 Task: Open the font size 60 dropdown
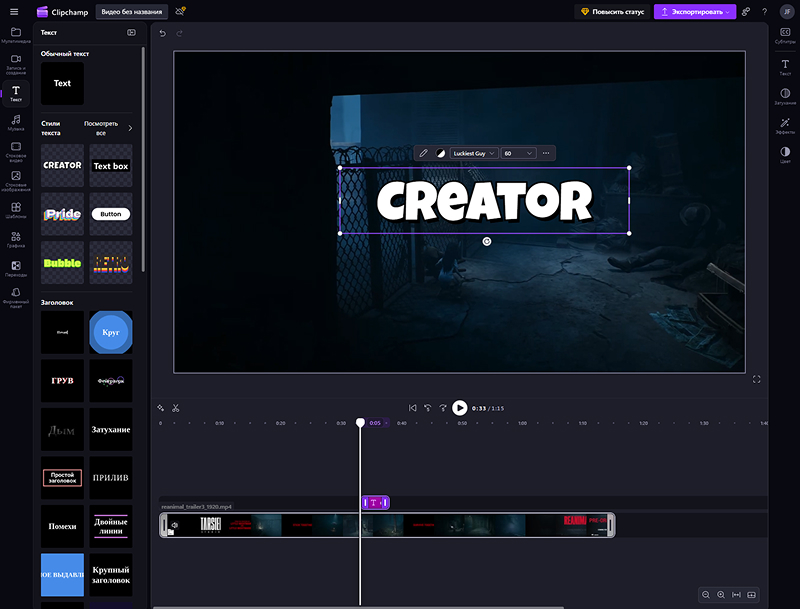(x=519, y=153)
